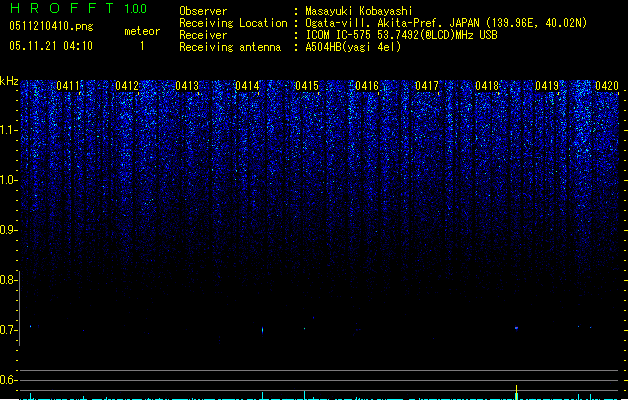Click the faint echo dot near 0415 at 0.7 kHz
This screenshot has width=629, height=400.
coord(305,329)
